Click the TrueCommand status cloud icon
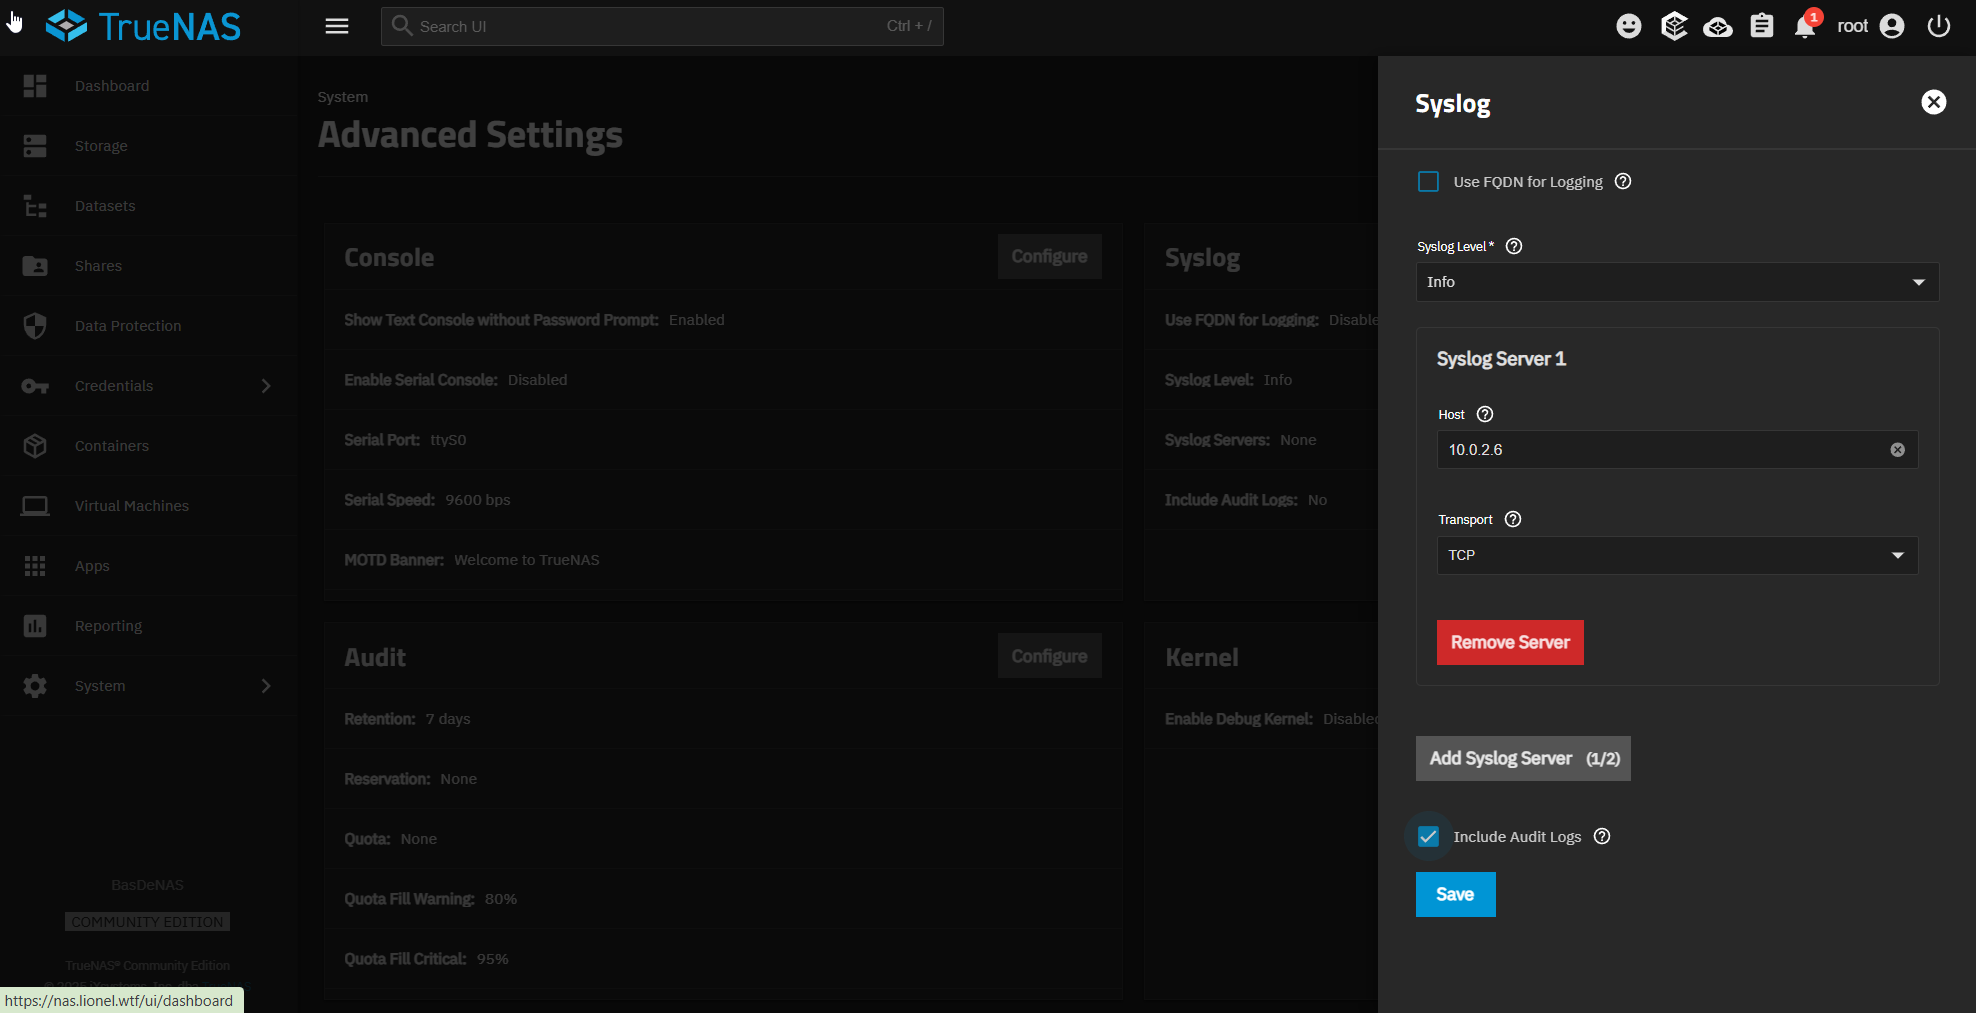This screenshot has width=1976, height=1013. (1717, 27)
